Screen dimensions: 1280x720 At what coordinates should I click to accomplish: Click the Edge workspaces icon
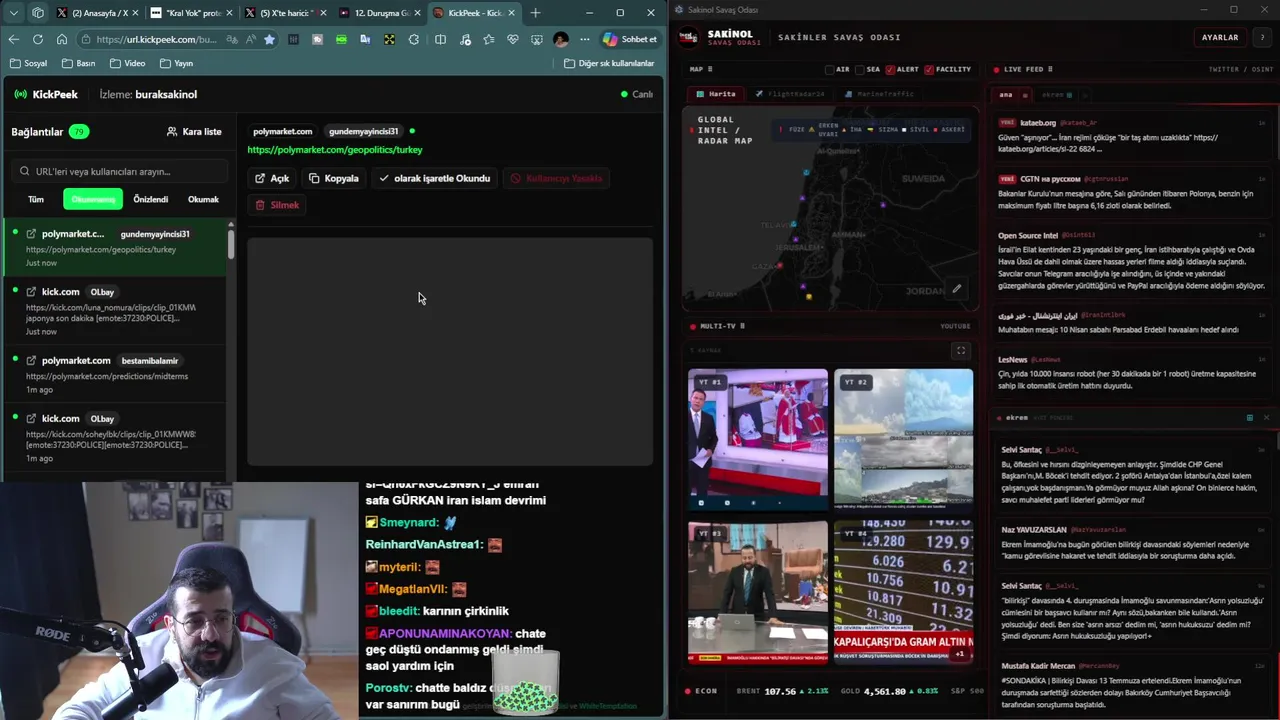point(38,13)
